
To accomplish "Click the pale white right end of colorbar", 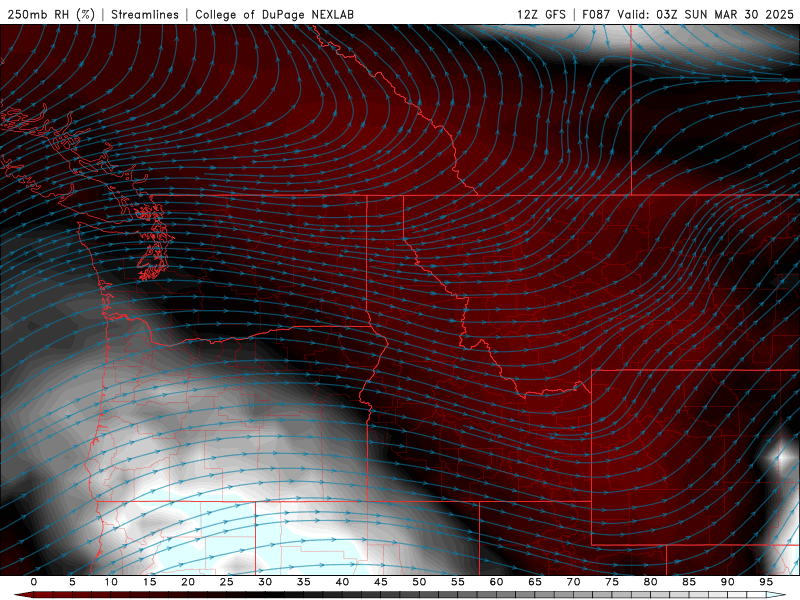I will pos(776,595).
